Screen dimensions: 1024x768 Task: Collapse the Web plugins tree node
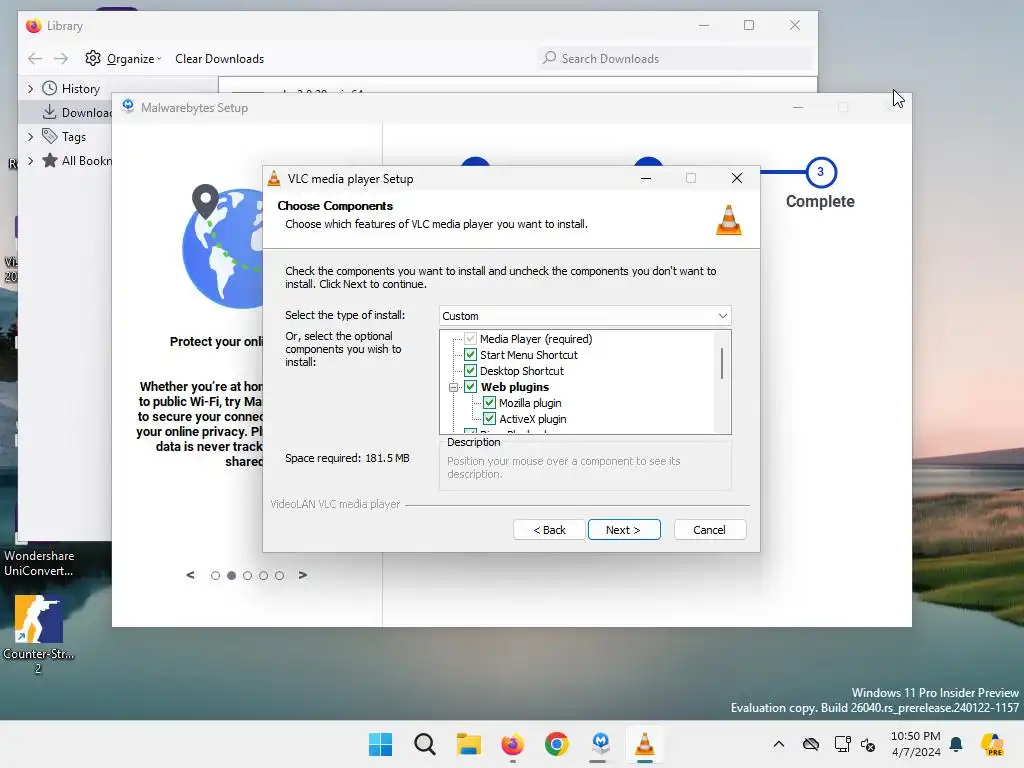[x=453, y=387]
